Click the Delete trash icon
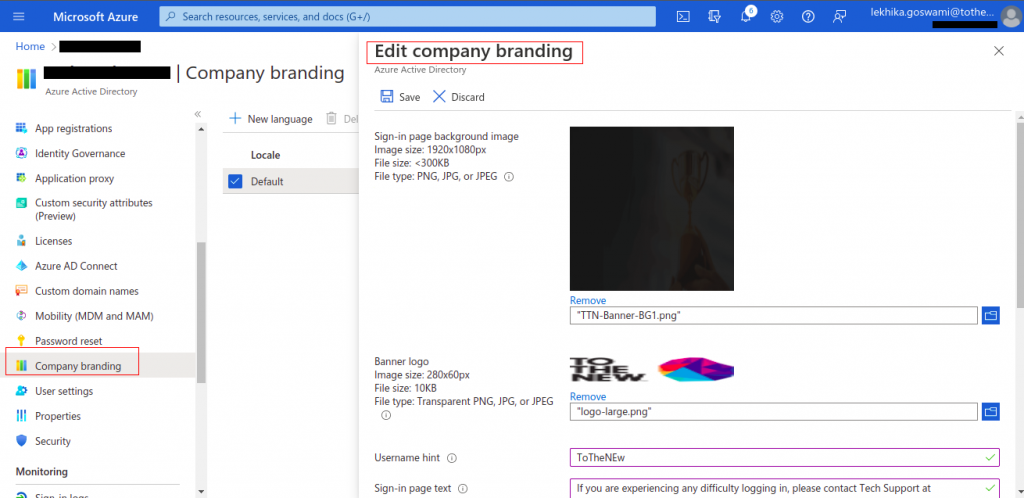 pos(332,119)
